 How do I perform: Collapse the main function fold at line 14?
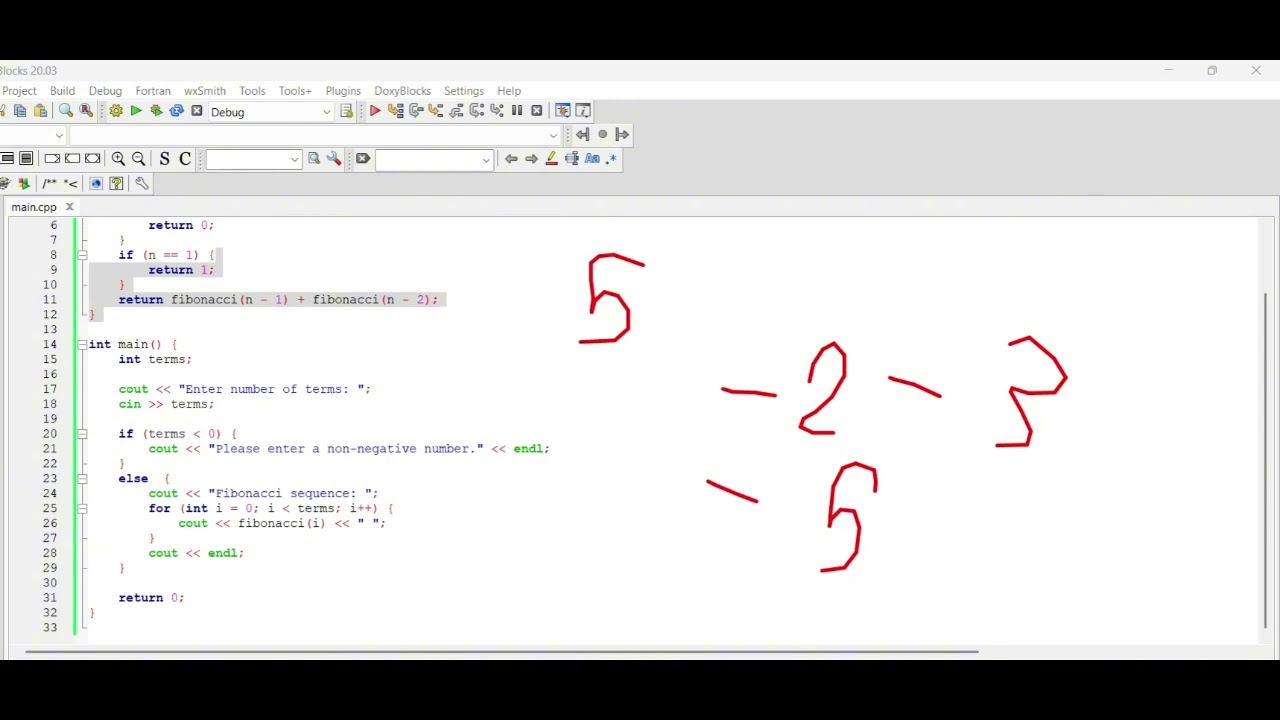(83, 344)
